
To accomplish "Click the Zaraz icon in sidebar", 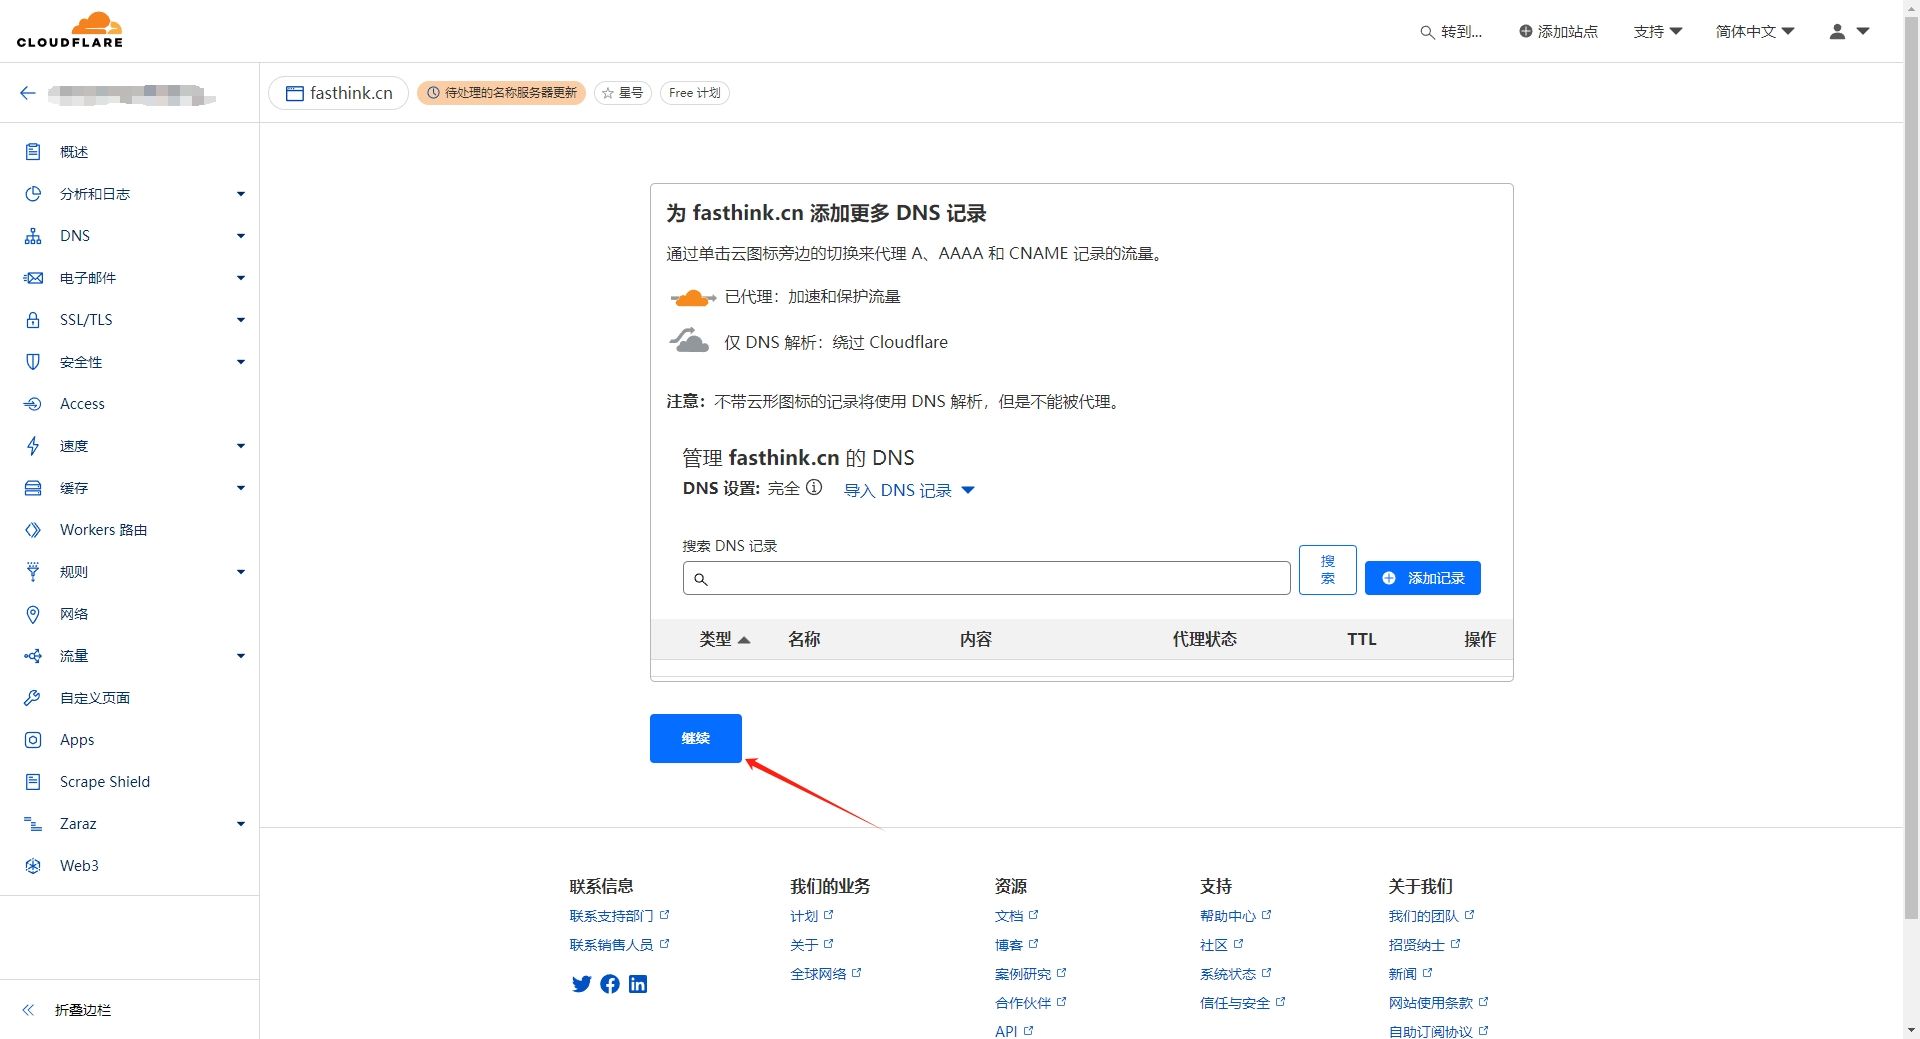I will point(33,824).
